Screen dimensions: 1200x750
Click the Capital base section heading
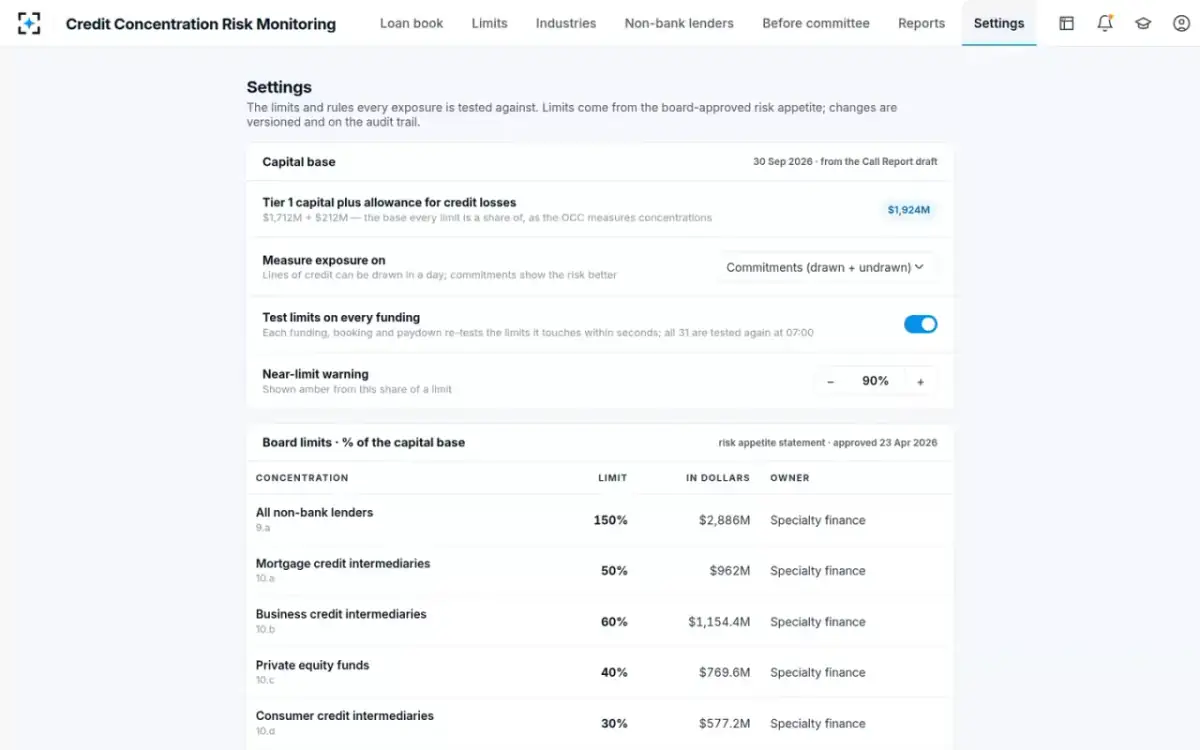[x=299, y=162]
